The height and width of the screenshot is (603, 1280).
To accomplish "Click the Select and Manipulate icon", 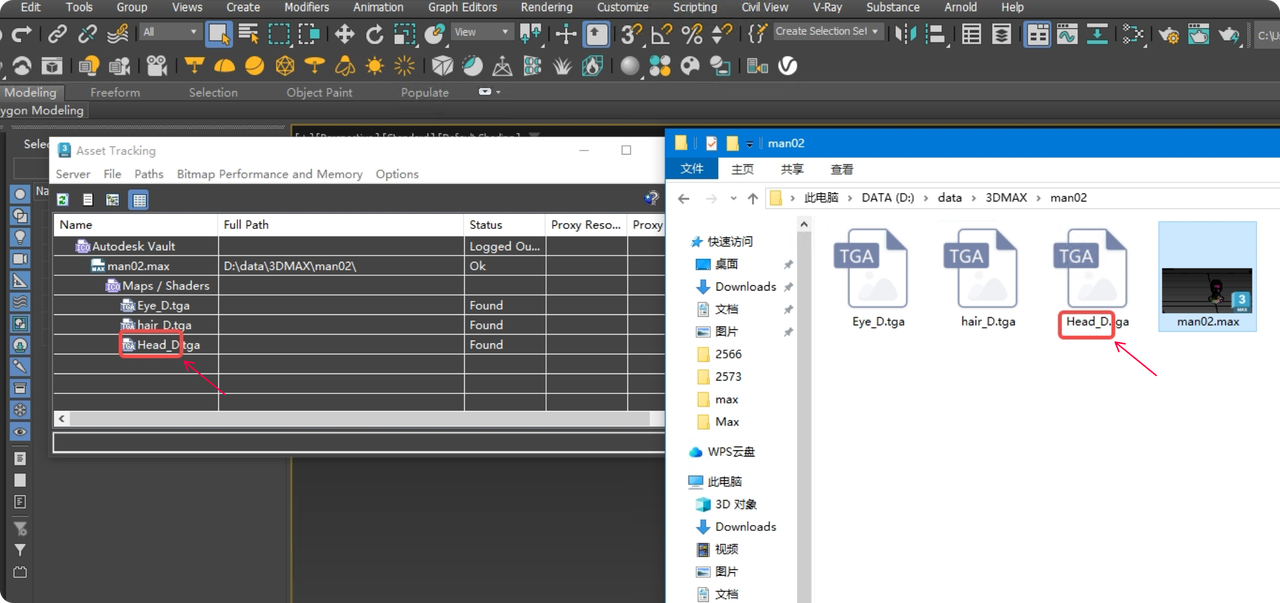I will [x=566, y=34].
